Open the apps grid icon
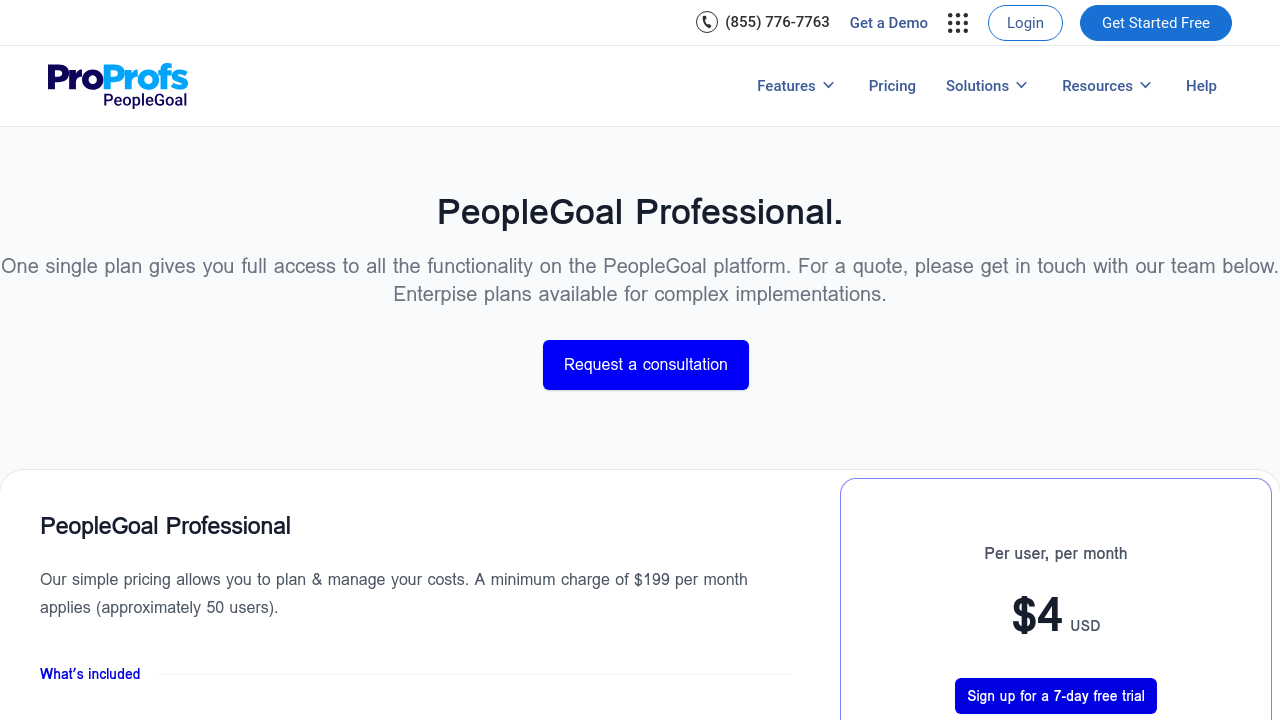The height and width of the screenshot is (720, 1280). pyautogui.click(x=958, y=23)
